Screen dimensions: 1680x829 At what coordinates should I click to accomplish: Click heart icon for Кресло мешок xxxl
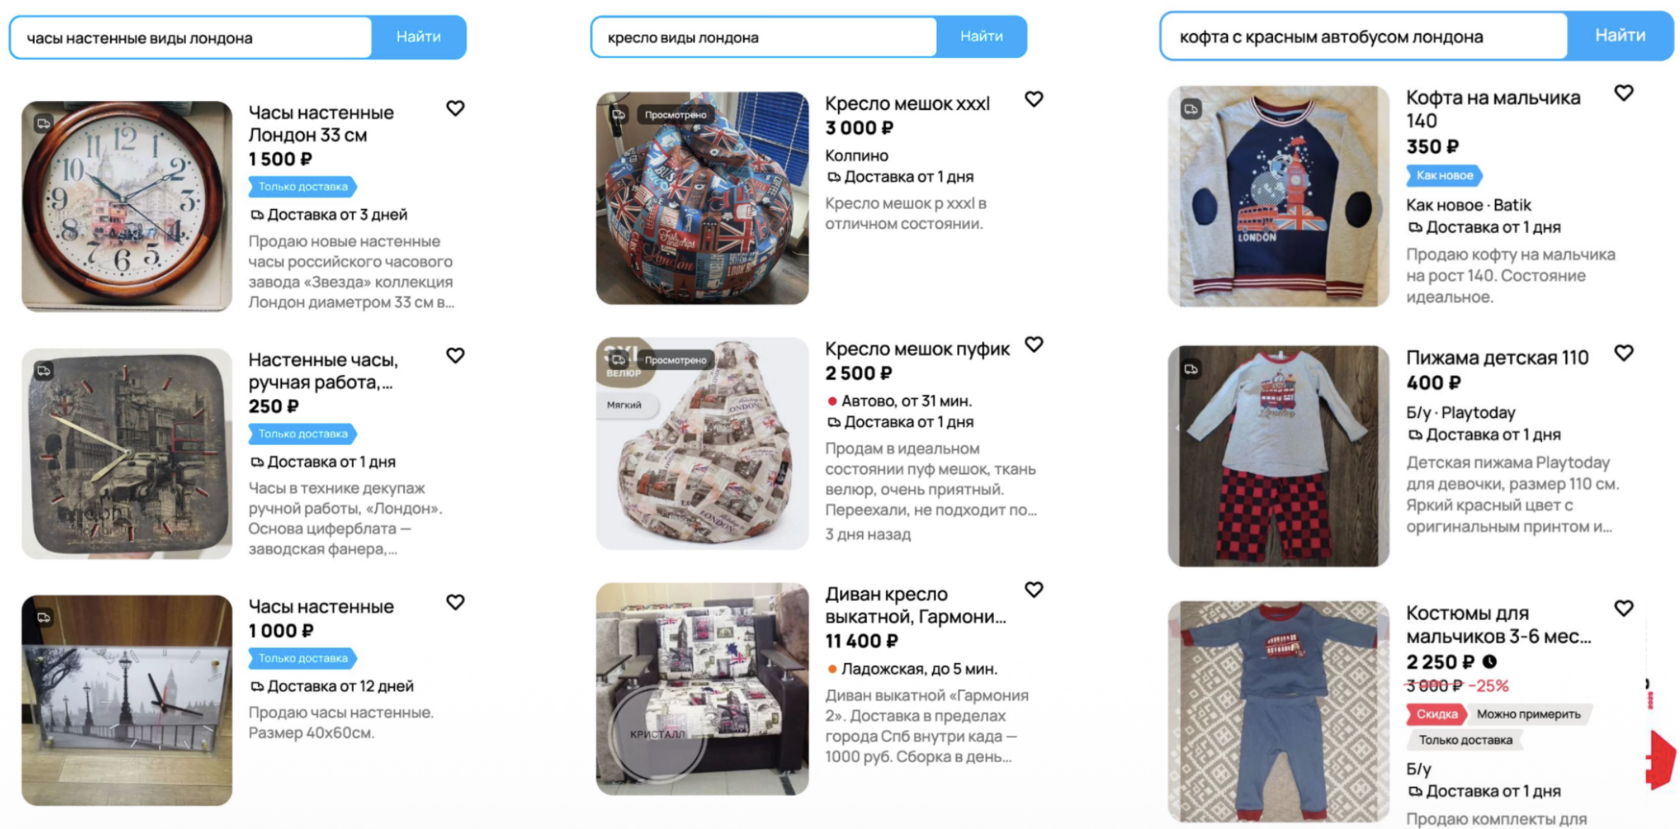click(x=1034, y=99)
